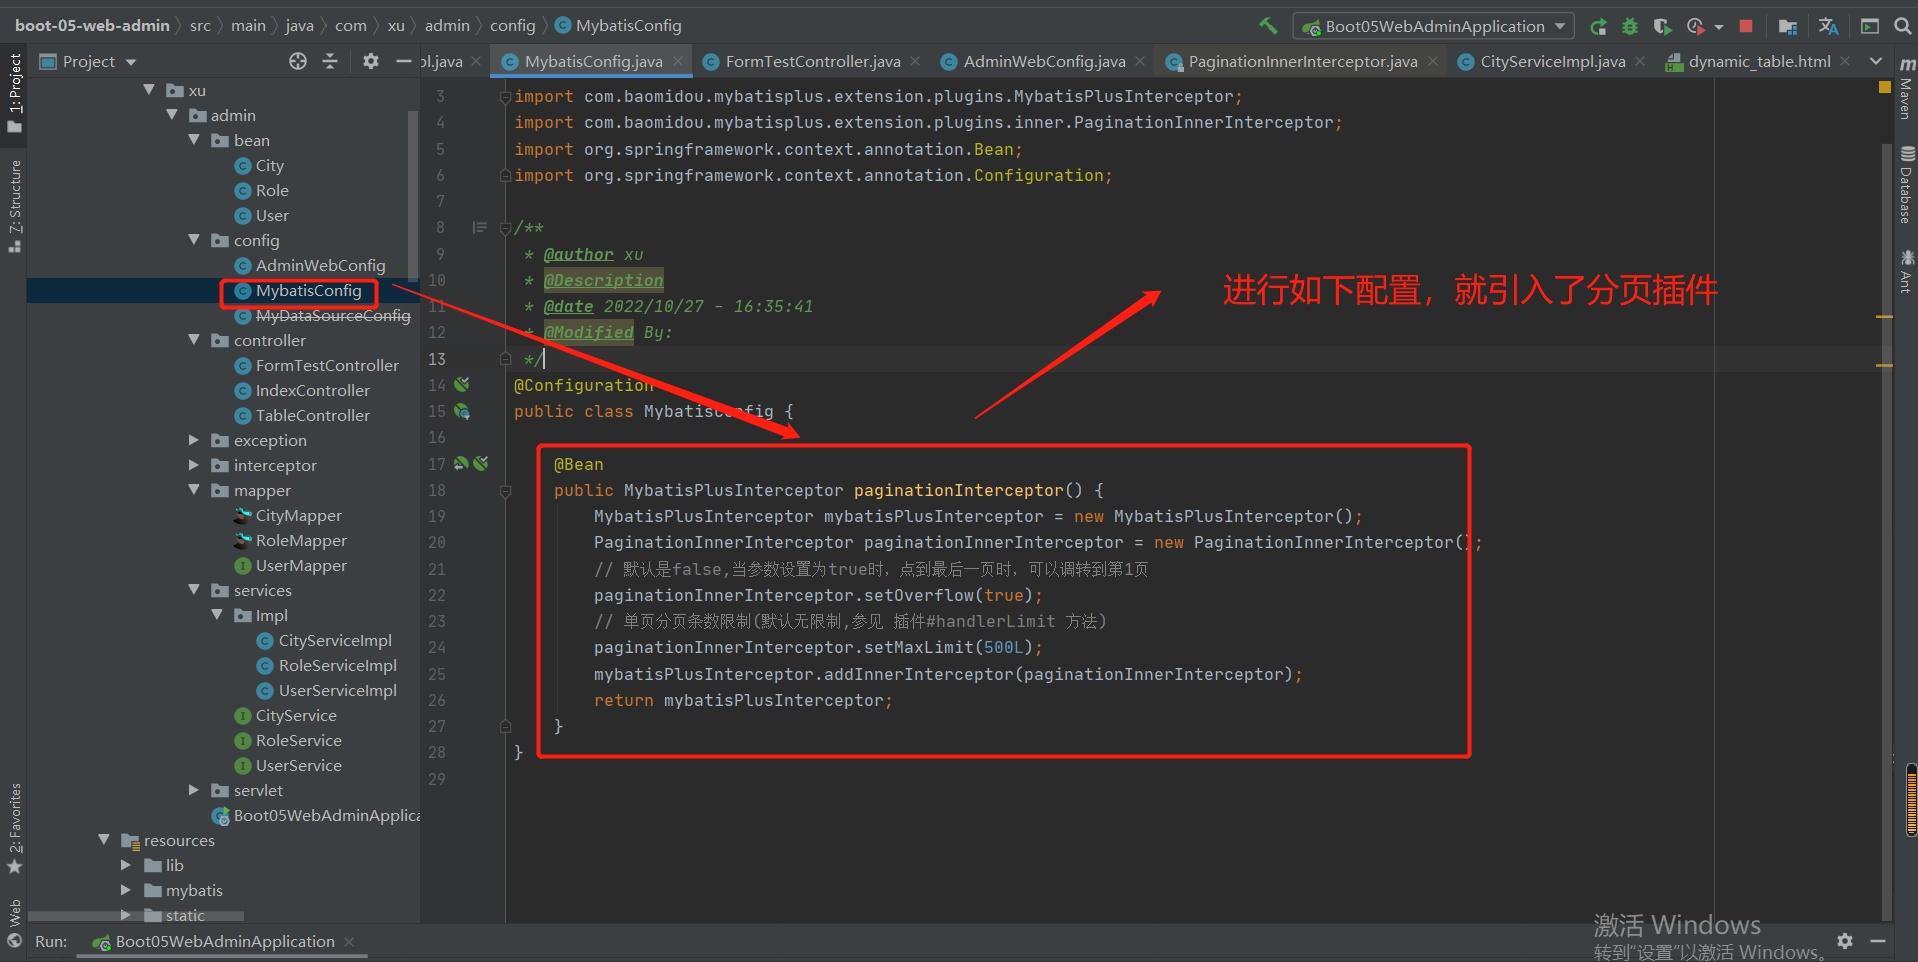Run with coverage shield icon
Viewport: 1918px width, 962px height.
pos(1662,27)
